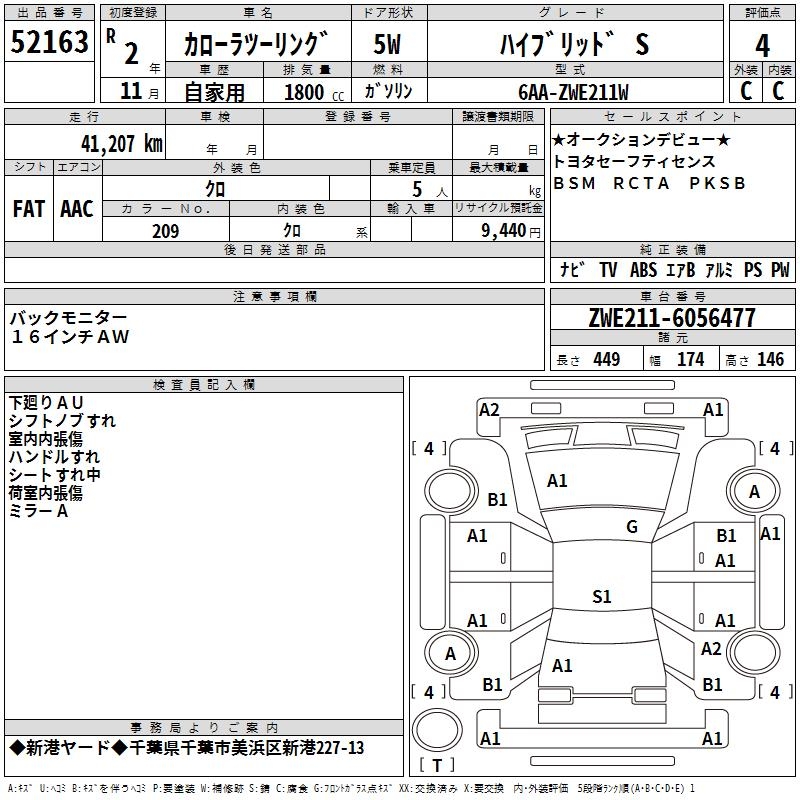Select the FAT shift type field
Image resolution: width=800 pixels, height=800 pixels.
point(29,208)
